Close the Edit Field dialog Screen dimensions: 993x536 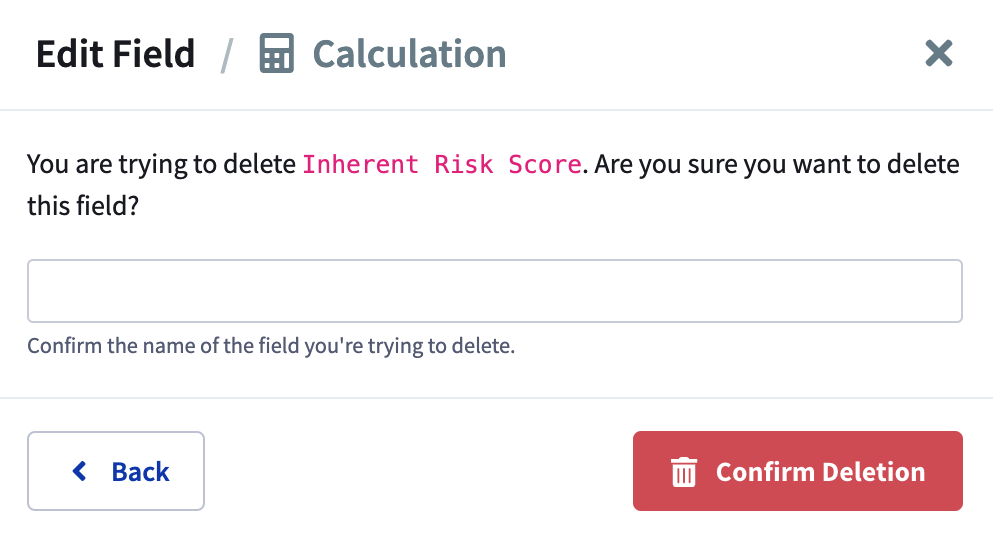(x=939, y=53)
